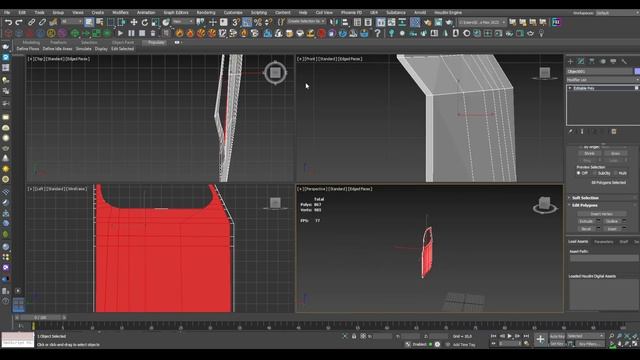Activate Select and Scale tool
Screen dimensions: 640x360
pos(156,22)
